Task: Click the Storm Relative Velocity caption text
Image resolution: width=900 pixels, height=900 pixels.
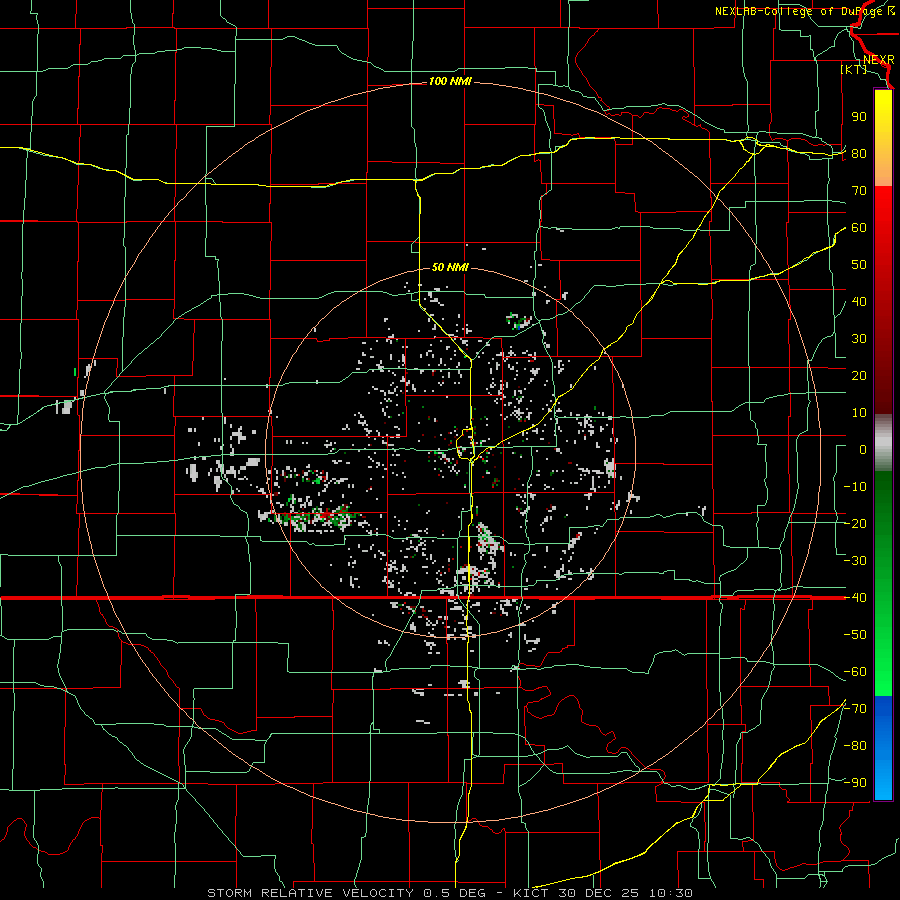Action: coord(449,893)
